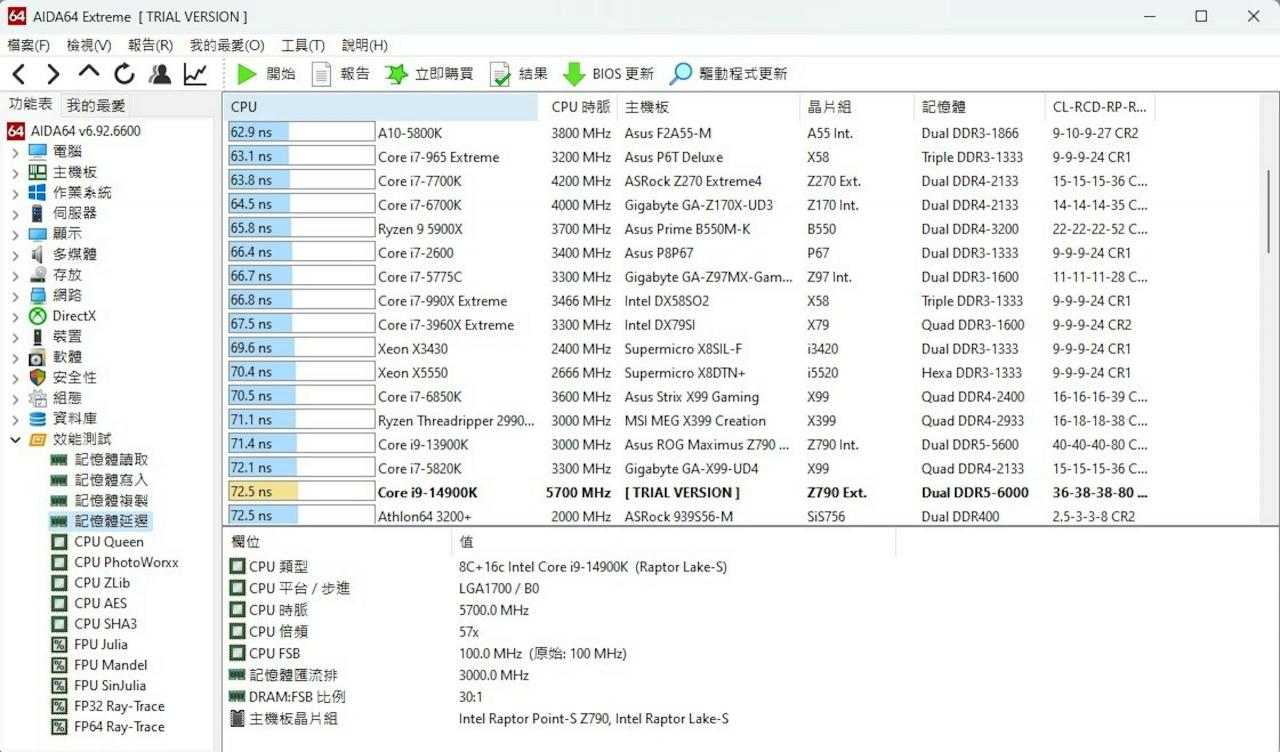Open FP64 Ray-Trace benchmark
The image size is (1280, 752).
coord(108,727)
